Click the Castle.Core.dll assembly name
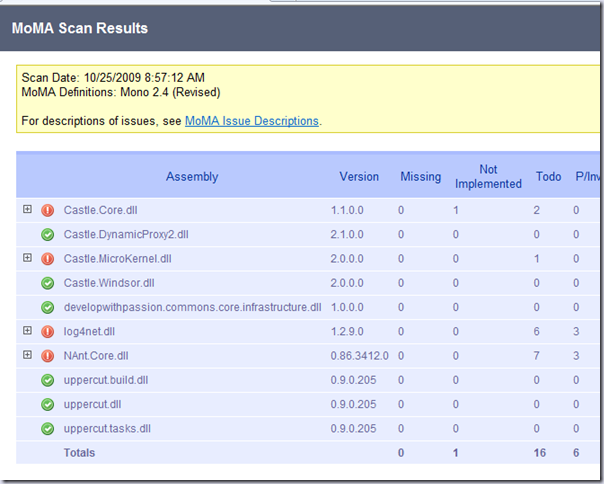Screen dimensions: 604x484 [x=101, y=210]
